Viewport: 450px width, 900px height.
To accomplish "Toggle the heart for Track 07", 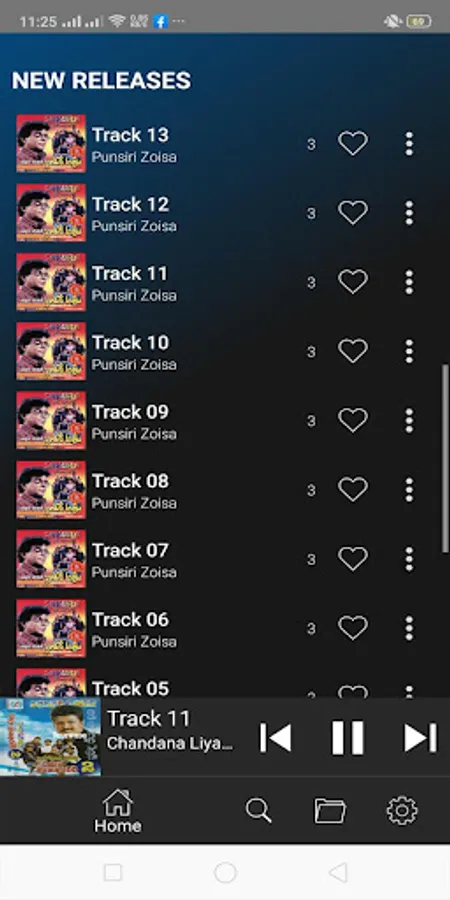I will coord(352,559).
